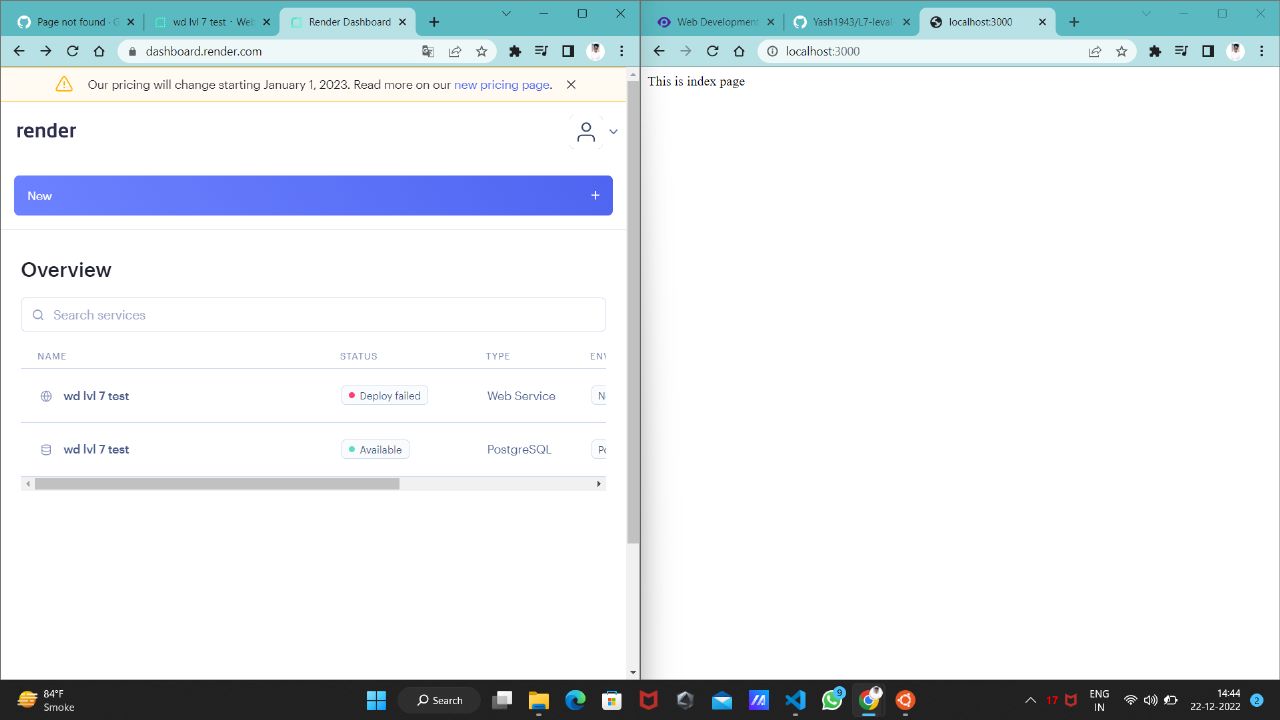Image resolution: width=1280 pixels, height=720 pixels.
Task: Switch to the Web Development tab in the localhost window
Action: (714, 22)
